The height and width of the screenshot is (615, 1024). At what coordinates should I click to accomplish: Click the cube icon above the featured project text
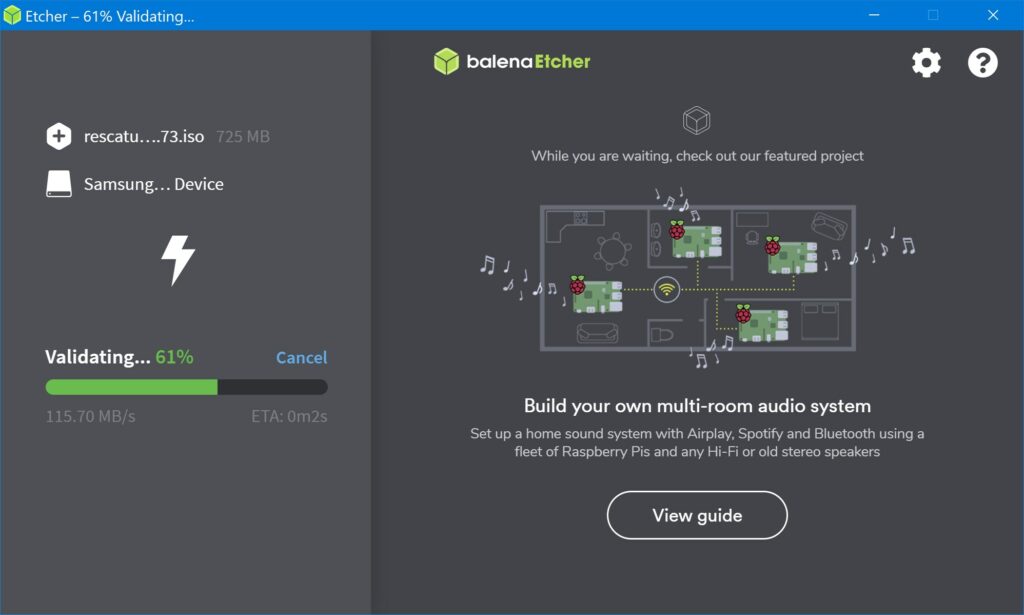(x=696, y=121)
